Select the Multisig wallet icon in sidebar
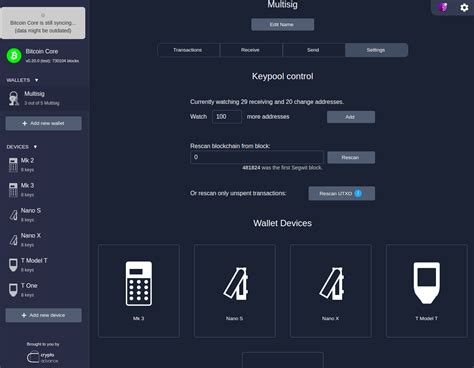 pyautogui.click(x=14, y=98)
